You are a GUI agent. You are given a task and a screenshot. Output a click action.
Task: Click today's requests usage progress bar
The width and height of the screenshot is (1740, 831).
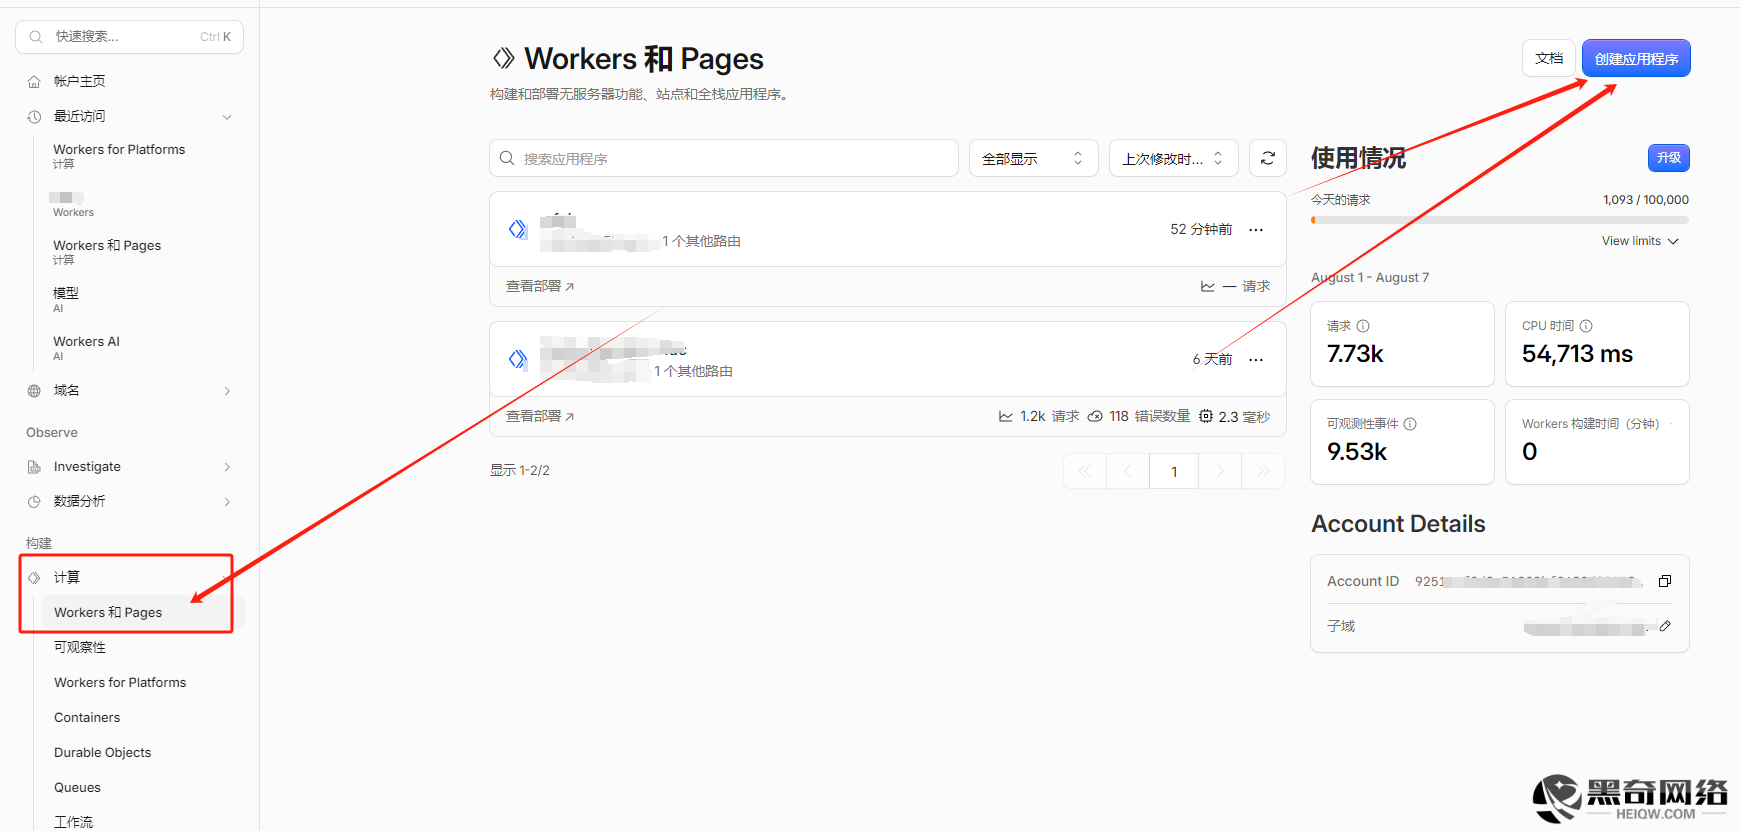[x=1500, y=220]
